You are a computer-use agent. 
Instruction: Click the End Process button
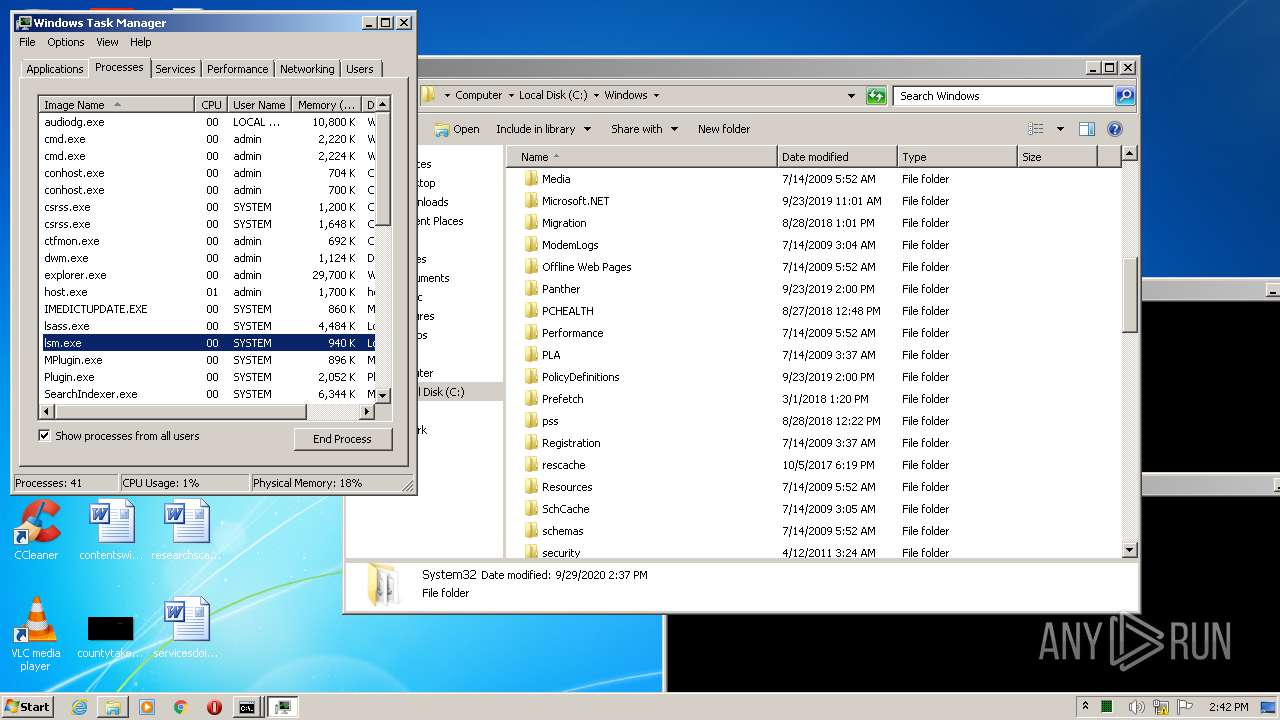(343, 439)
